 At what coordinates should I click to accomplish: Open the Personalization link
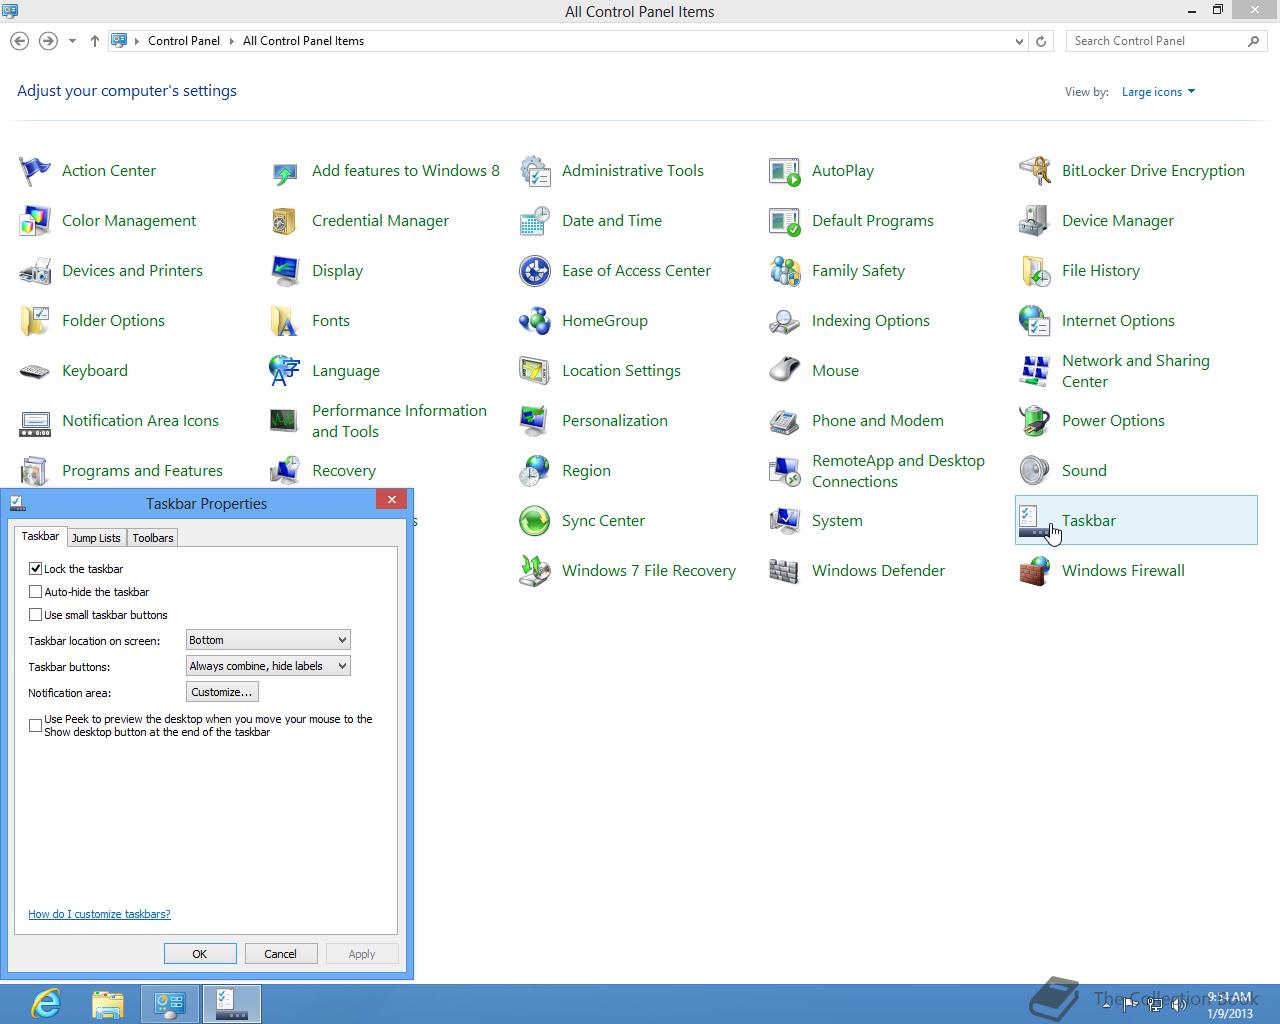tap(615, 421)
